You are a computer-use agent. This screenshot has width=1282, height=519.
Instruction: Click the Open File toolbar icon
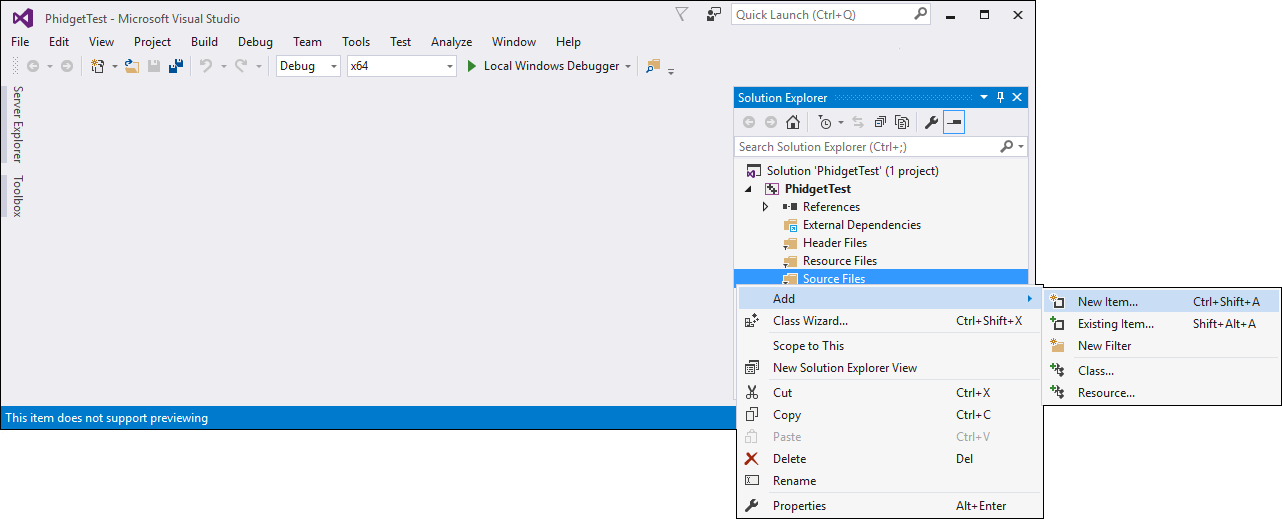(131, 66)
